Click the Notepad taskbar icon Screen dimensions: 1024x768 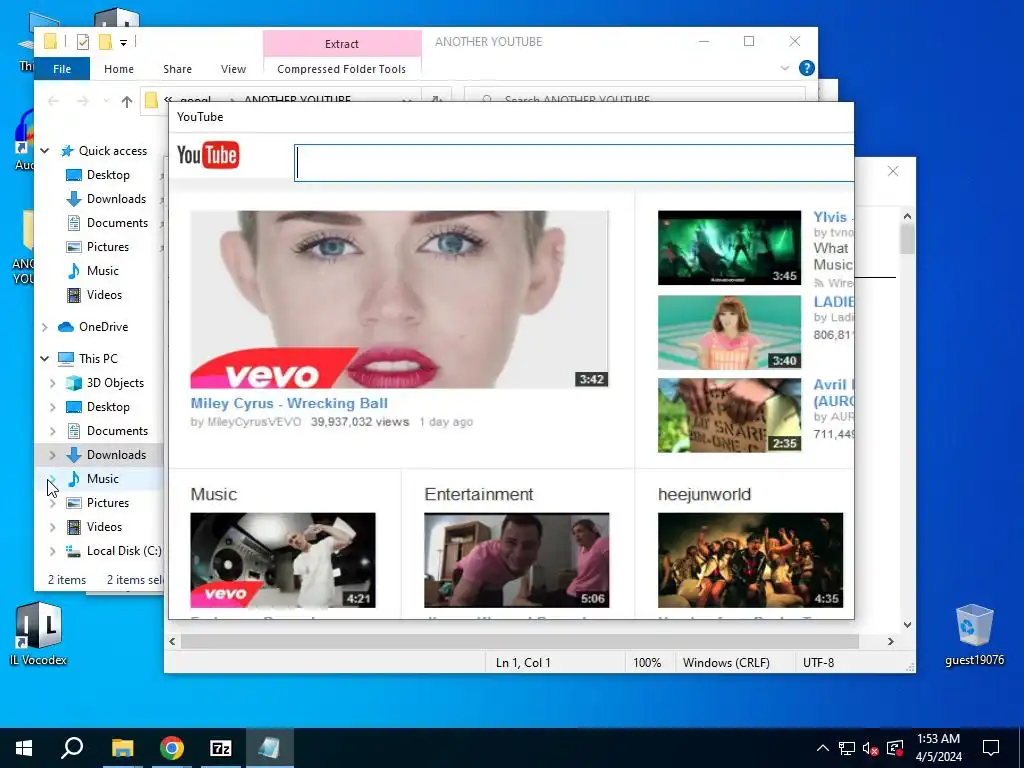tap(269, 748)
